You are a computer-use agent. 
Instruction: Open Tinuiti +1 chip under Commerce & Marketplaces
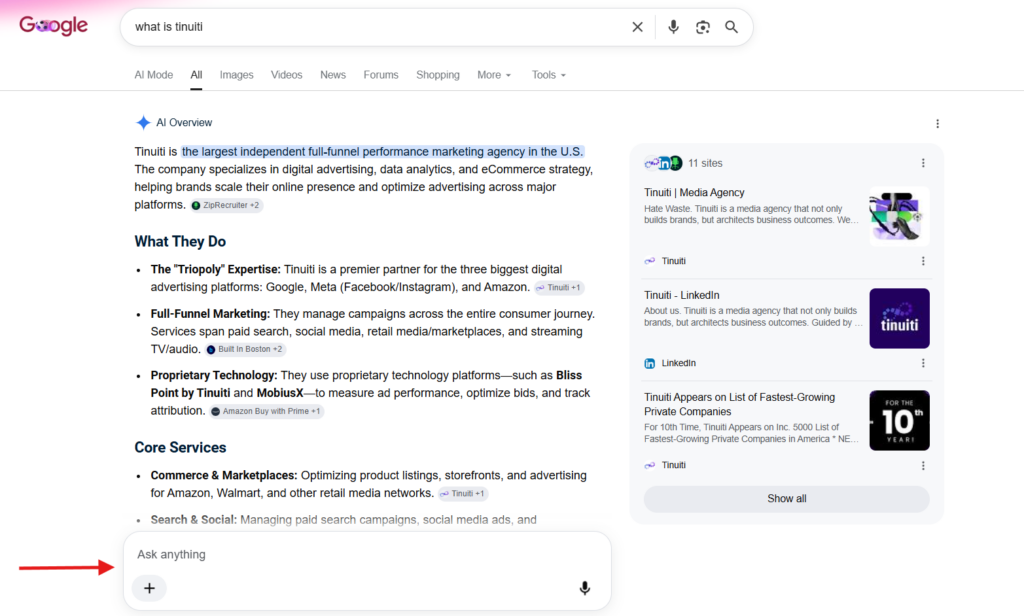pos(463,494)
